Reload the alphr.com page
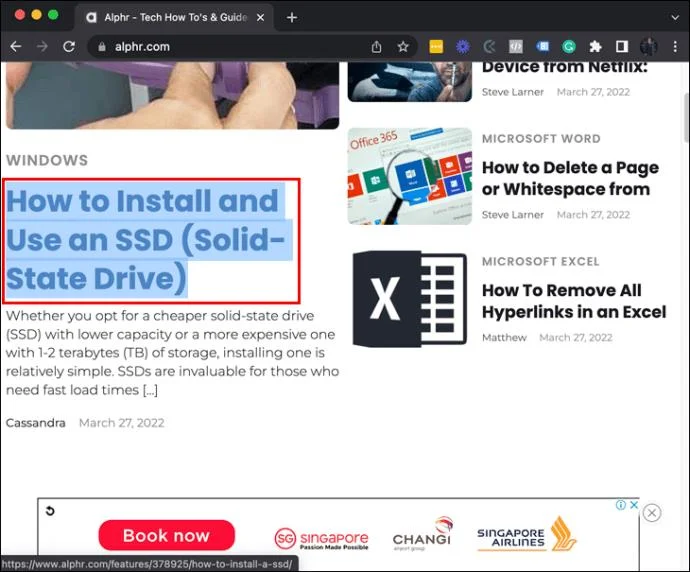690x572 pixels. click(x=69, y=47)
